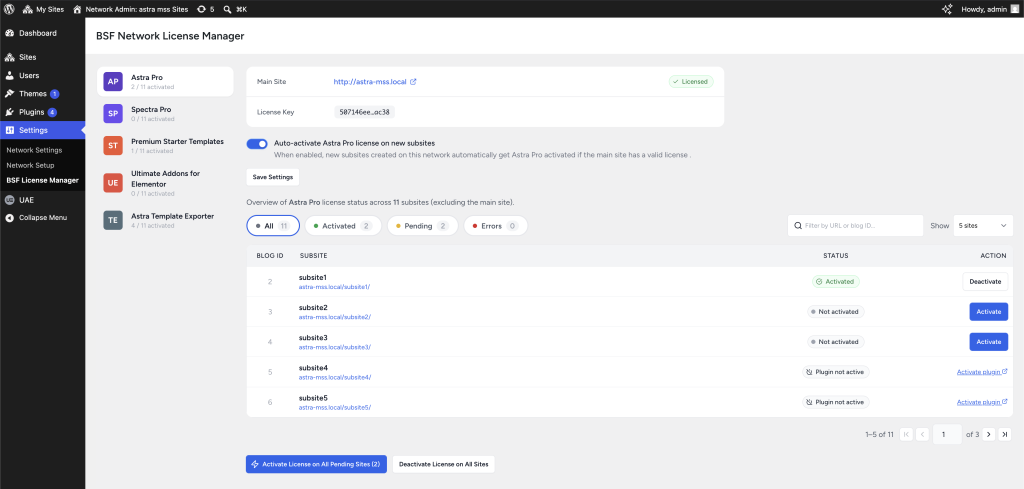Focus the Filter by URL or blog ID field
Screen dimensions: 1024x489
(855, 226)
